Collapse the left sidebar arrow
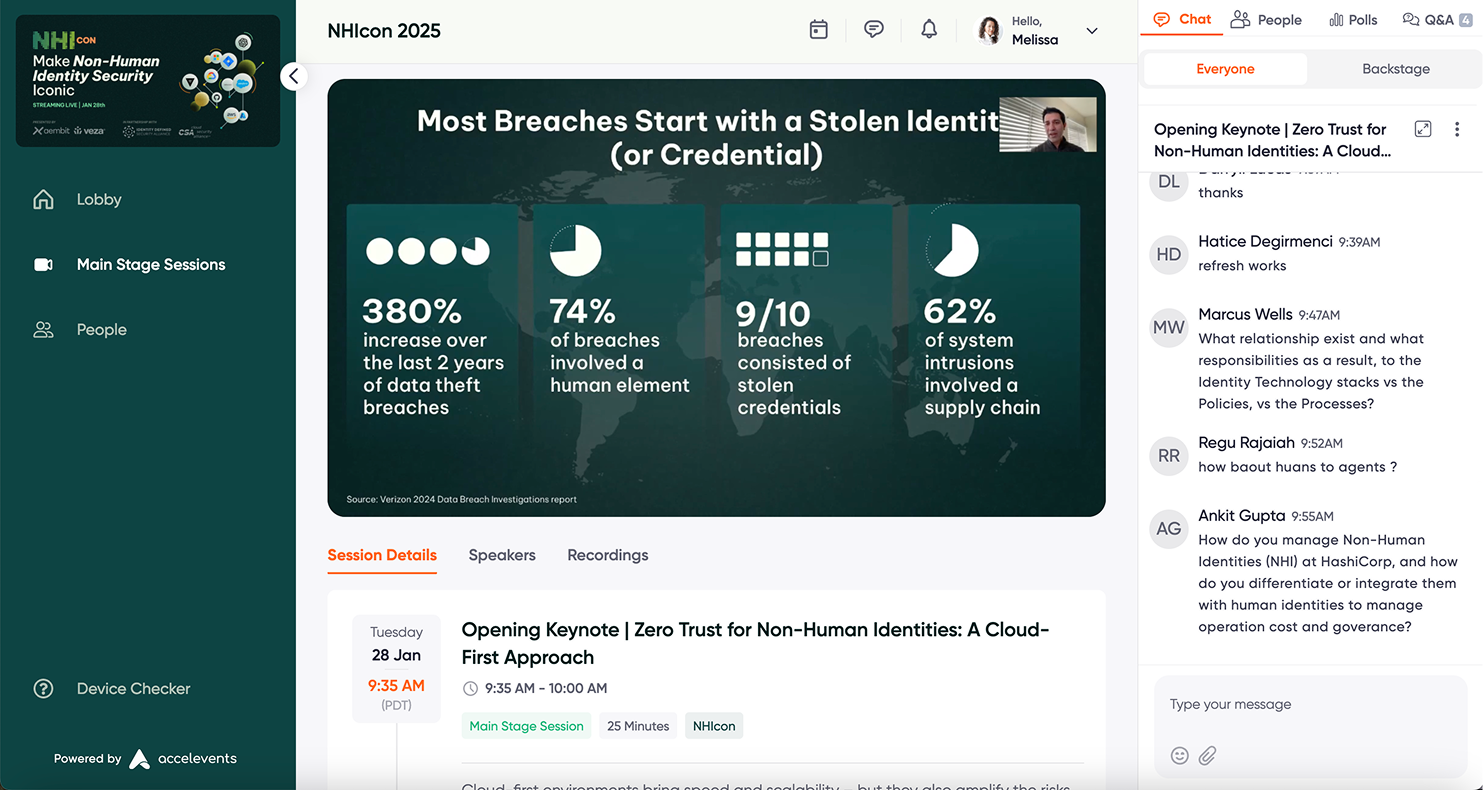 (293, 76)
